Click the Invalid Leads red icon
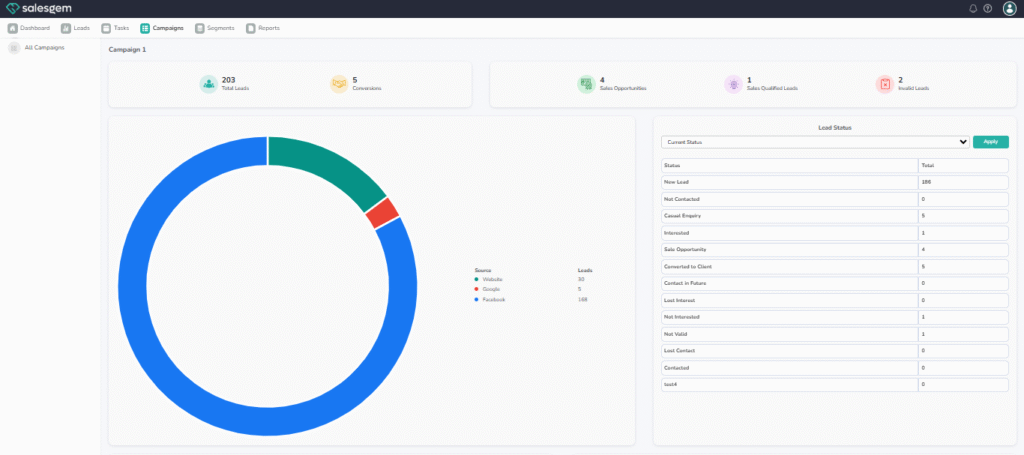 884,84
